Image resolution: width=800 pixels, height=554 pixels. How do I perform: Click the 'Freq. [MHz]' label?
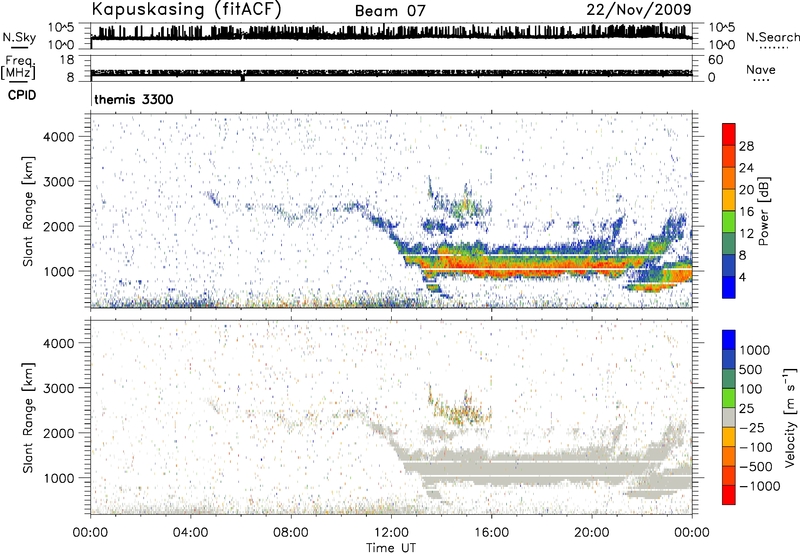[x=19, y=67]
